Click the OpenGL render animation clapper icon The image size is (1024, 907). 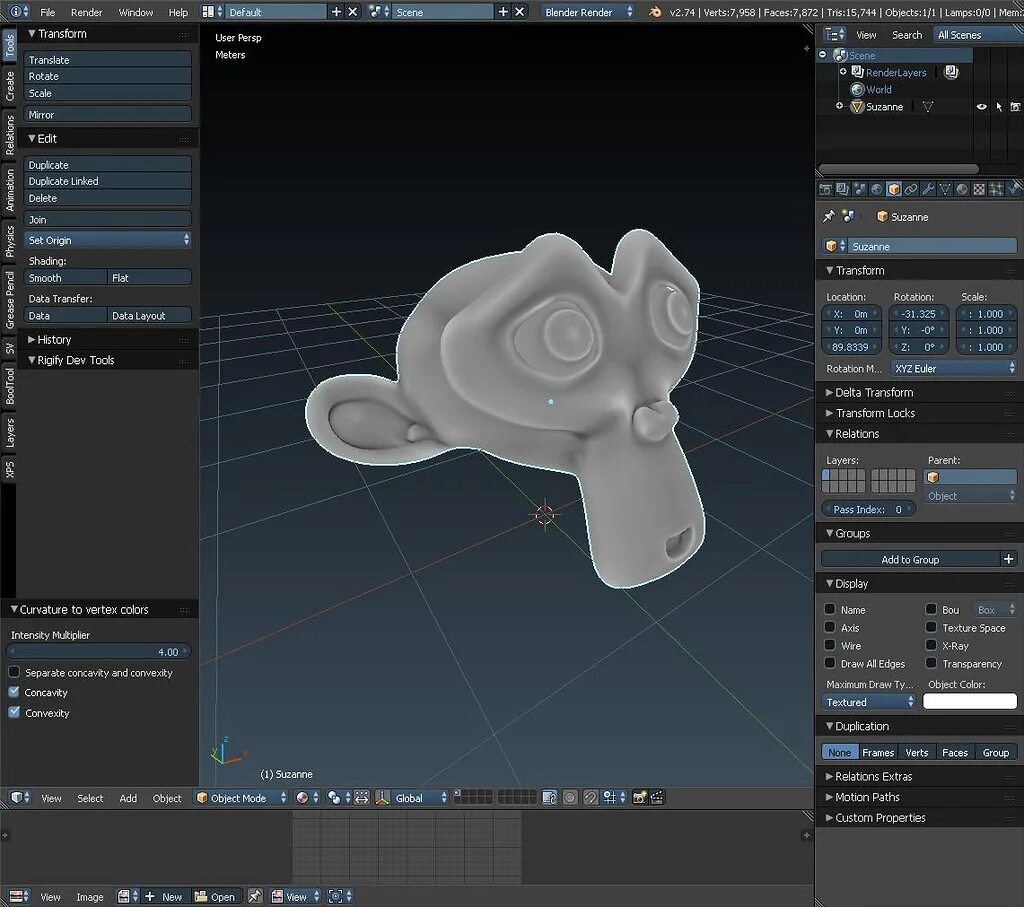(657, 797)
